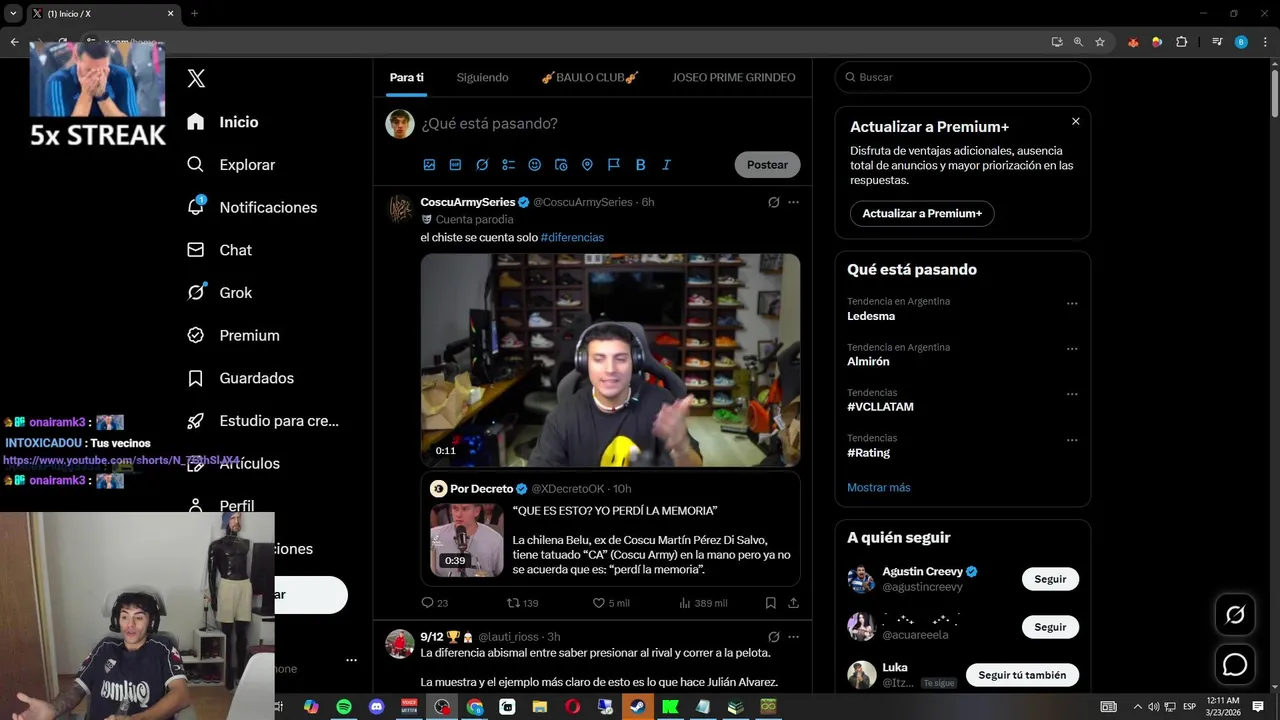Open the Chat section
This screenshot has height=720, width=1280.
(x=220, y=250)
